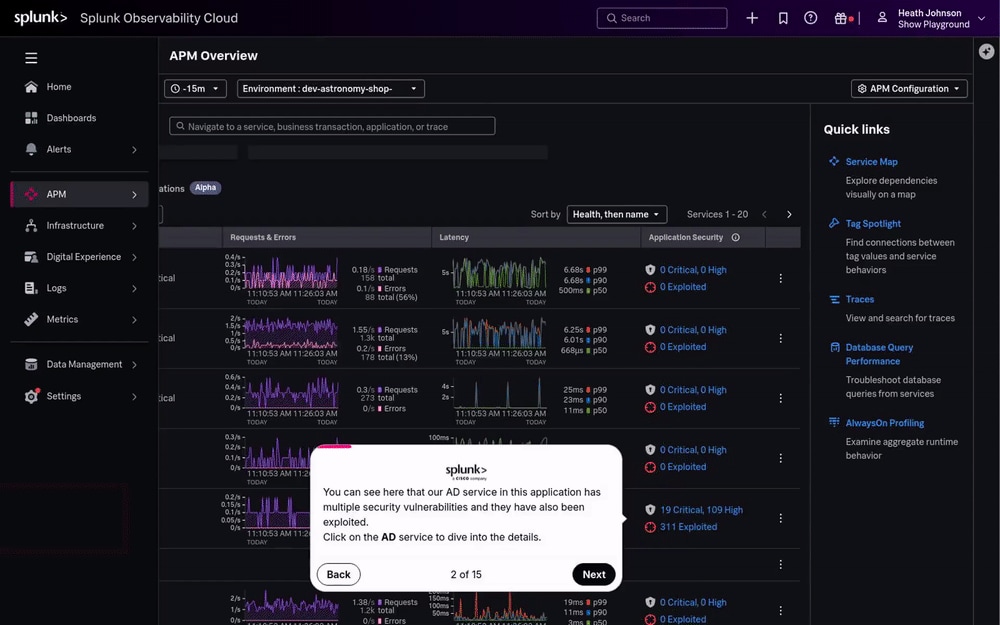This screenshot has width=1000, height=625.
Task: Click the Tag Spotlight icon
Action: coord(834,223)
